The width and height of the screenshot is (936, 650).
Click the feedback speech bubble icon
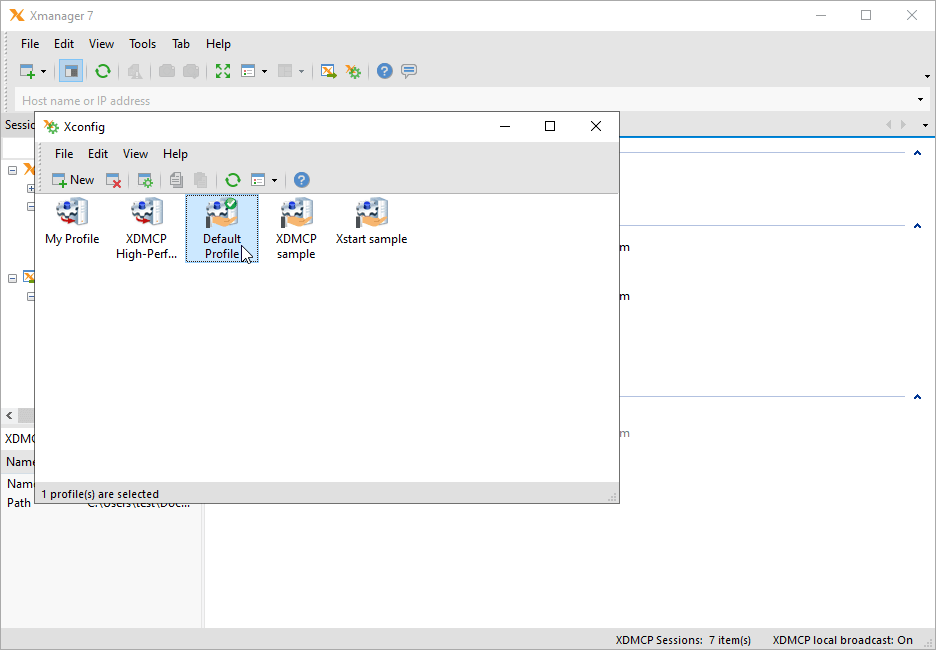pos(409,72)
